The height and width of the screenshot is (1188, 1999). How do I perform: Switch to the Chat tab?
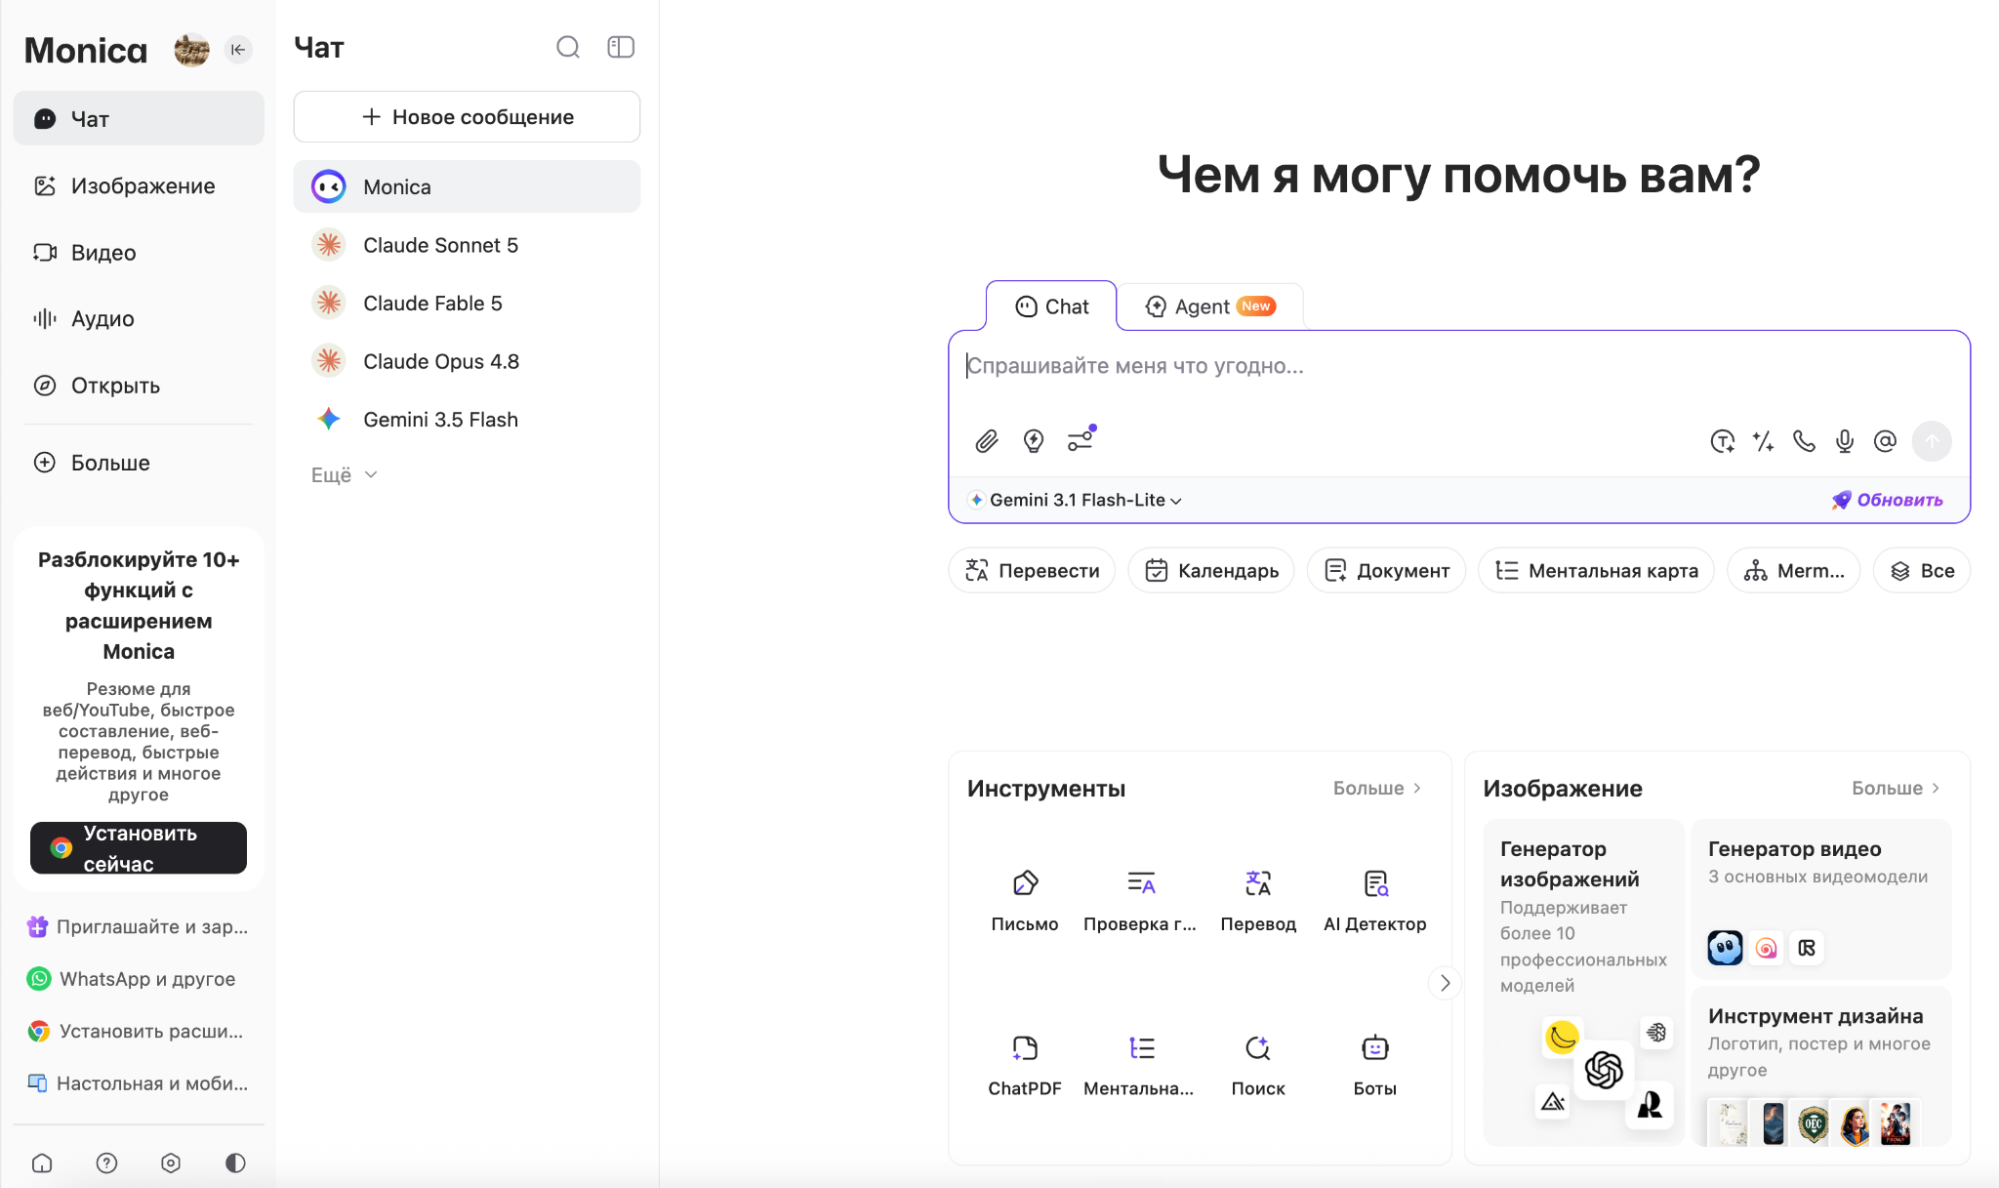pyautogui.click(x=1052, y=307)
